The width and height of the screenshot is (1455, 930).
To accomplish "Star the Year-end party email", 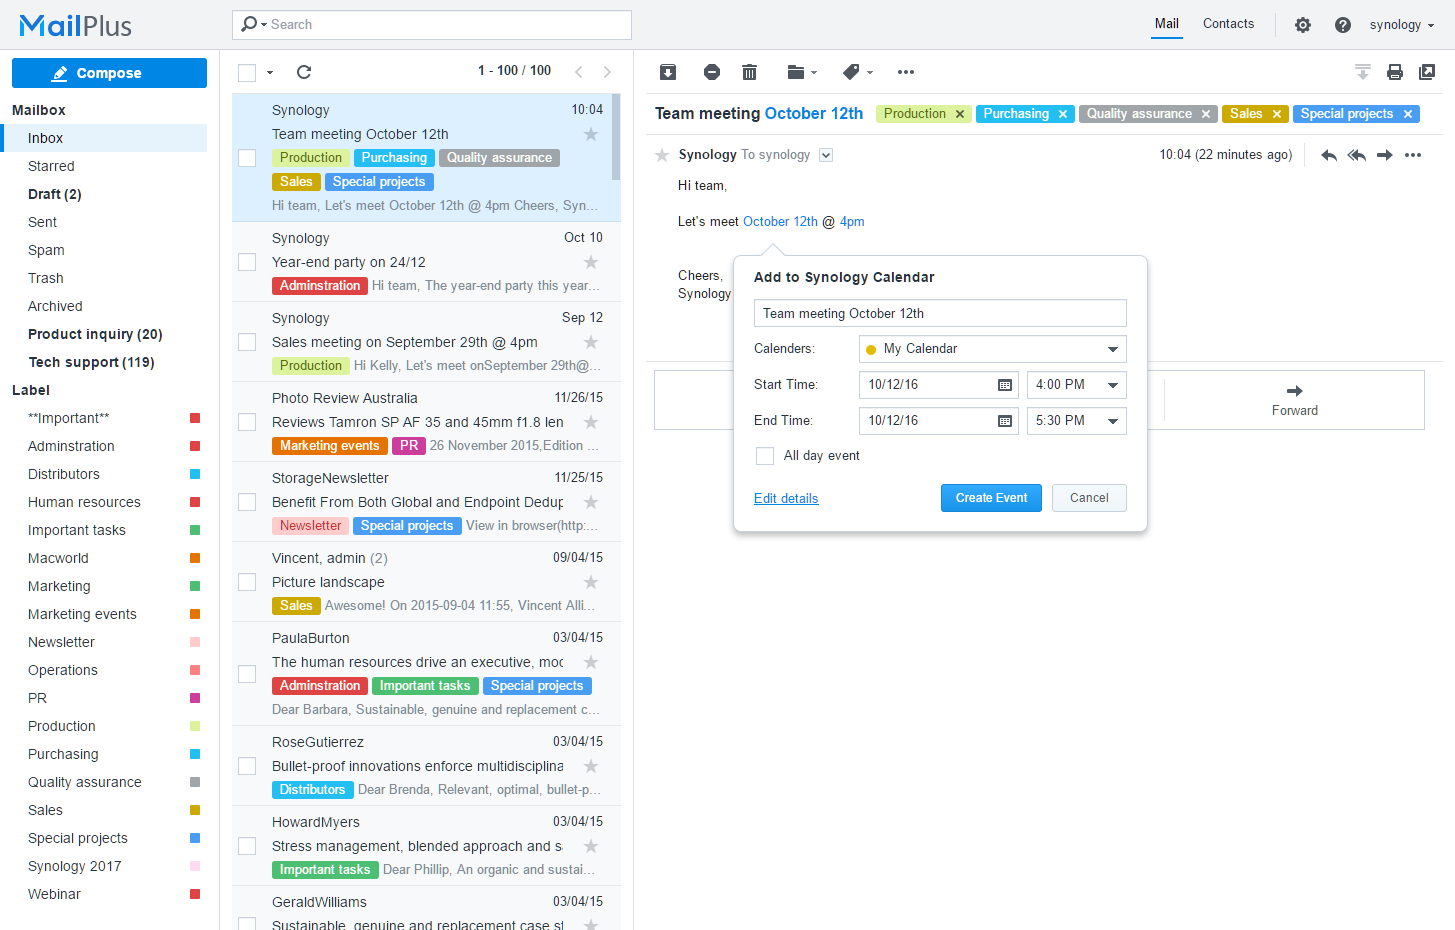I will [x=591, y=262].
